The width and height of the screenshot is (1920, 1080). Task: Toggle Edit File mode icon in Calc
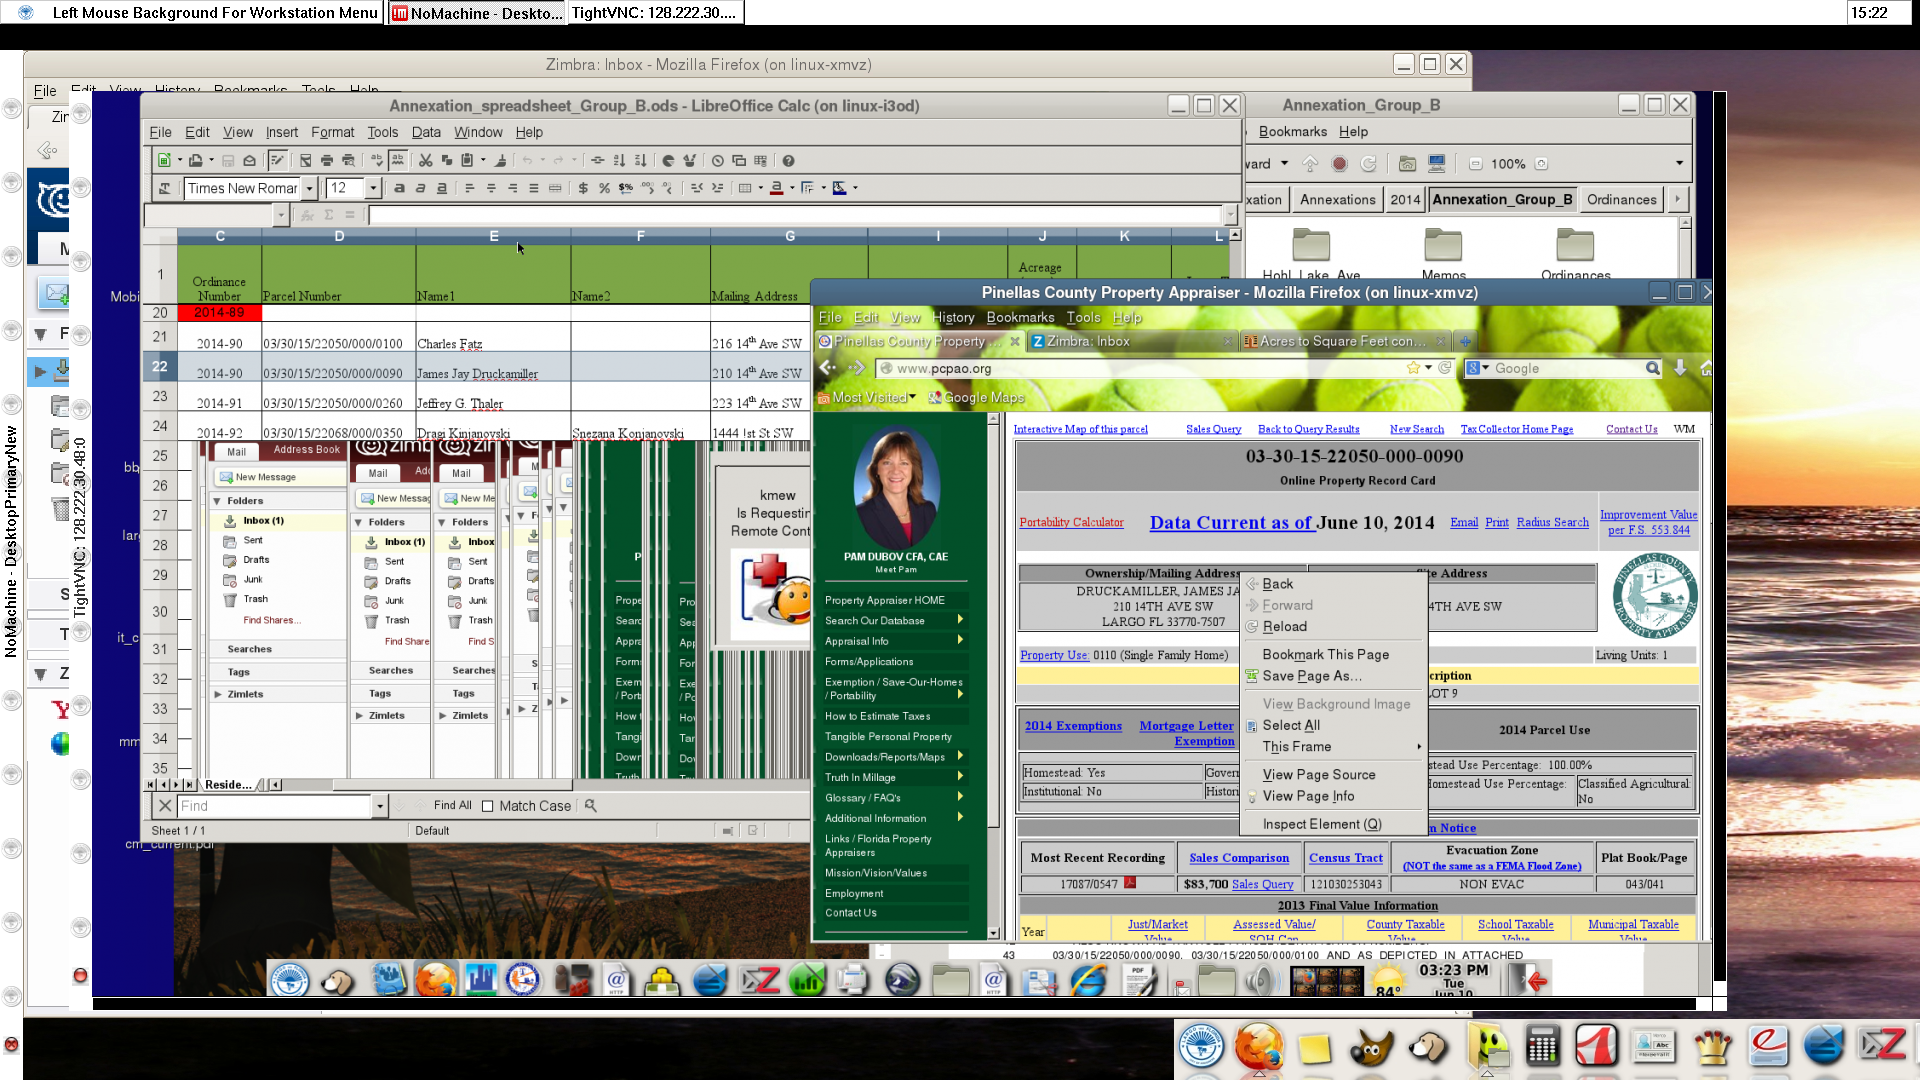point(278,160)
